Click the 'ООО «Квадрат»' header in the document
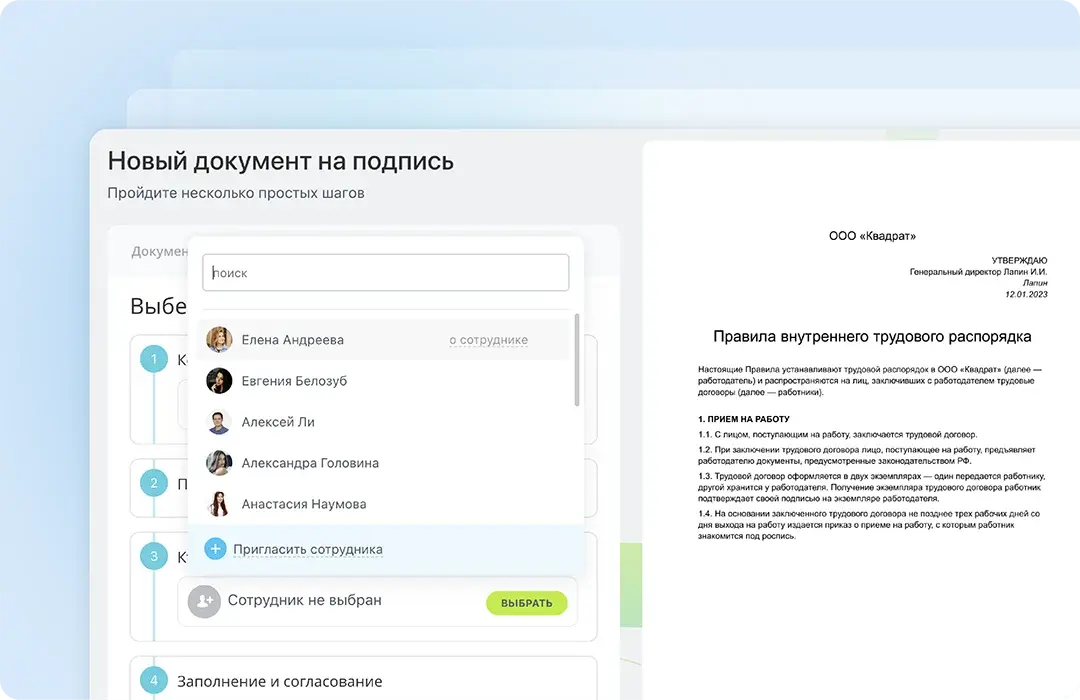 click(872, 236)
